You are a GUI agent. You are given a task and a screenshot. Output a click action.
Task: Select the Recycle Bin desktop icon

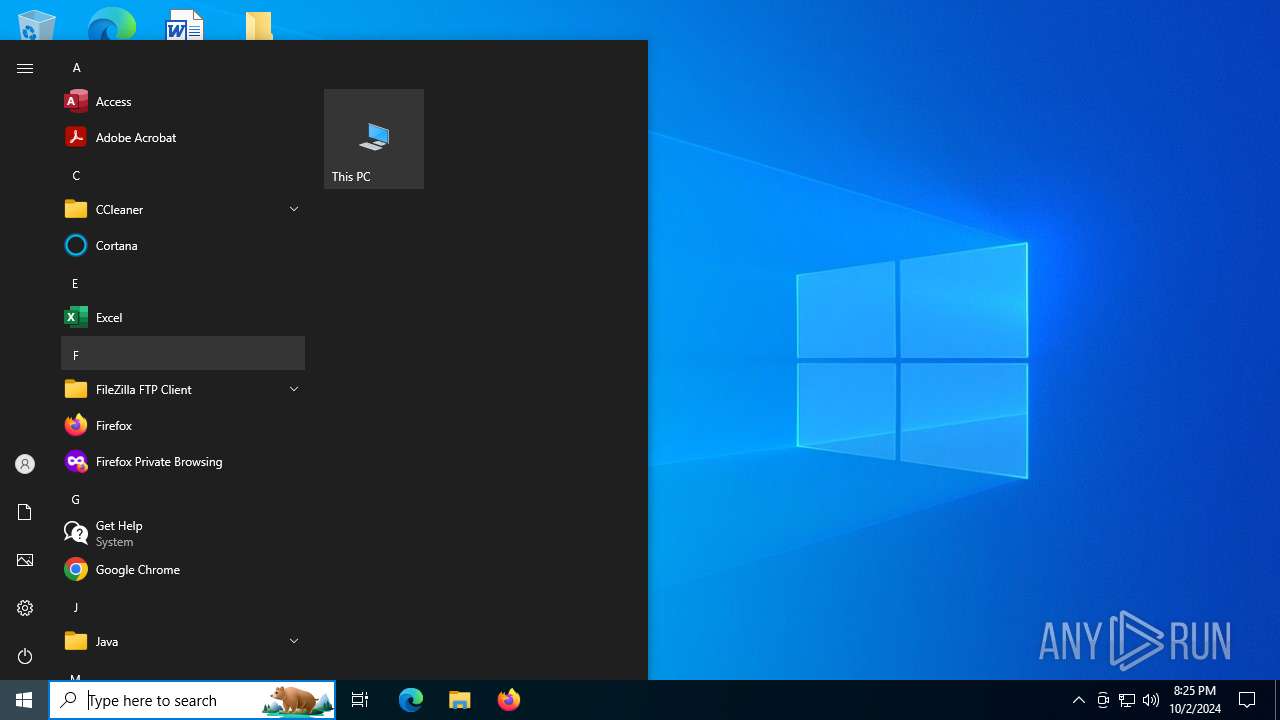click(37, 24)
